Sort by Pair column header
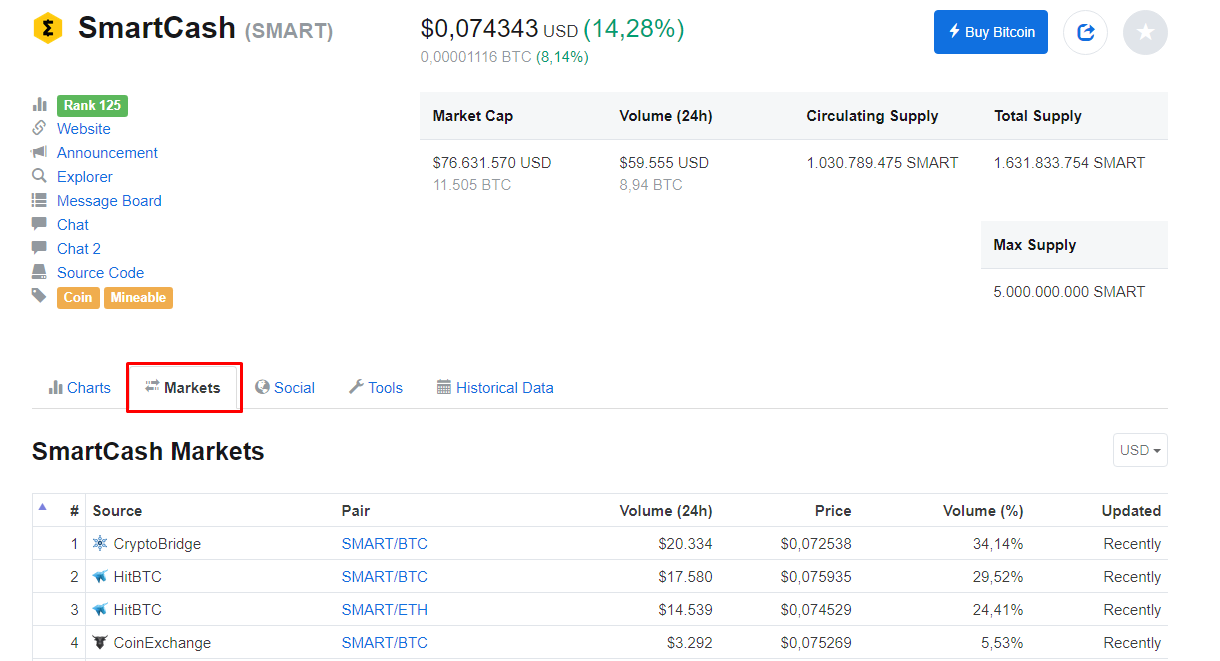This screenshot has height=661, width=1220. (x=356, y=511)
